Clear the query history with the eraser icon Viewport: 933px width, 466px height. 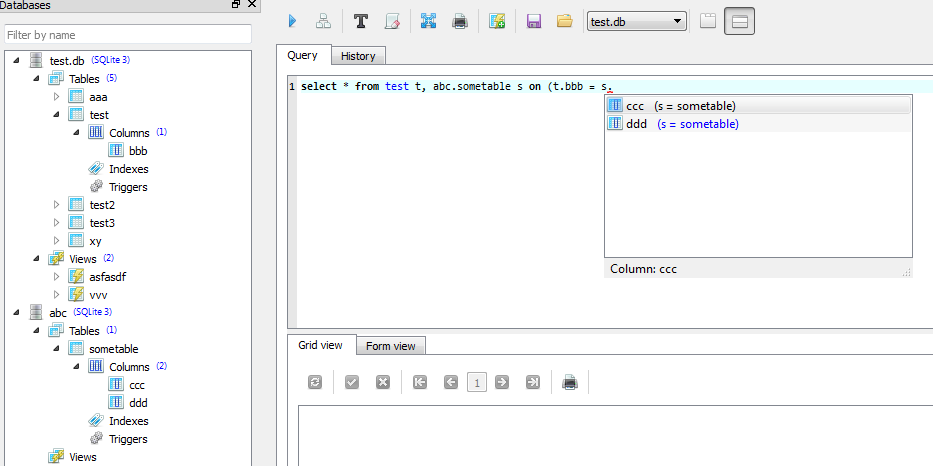click(x=392, y=21)
